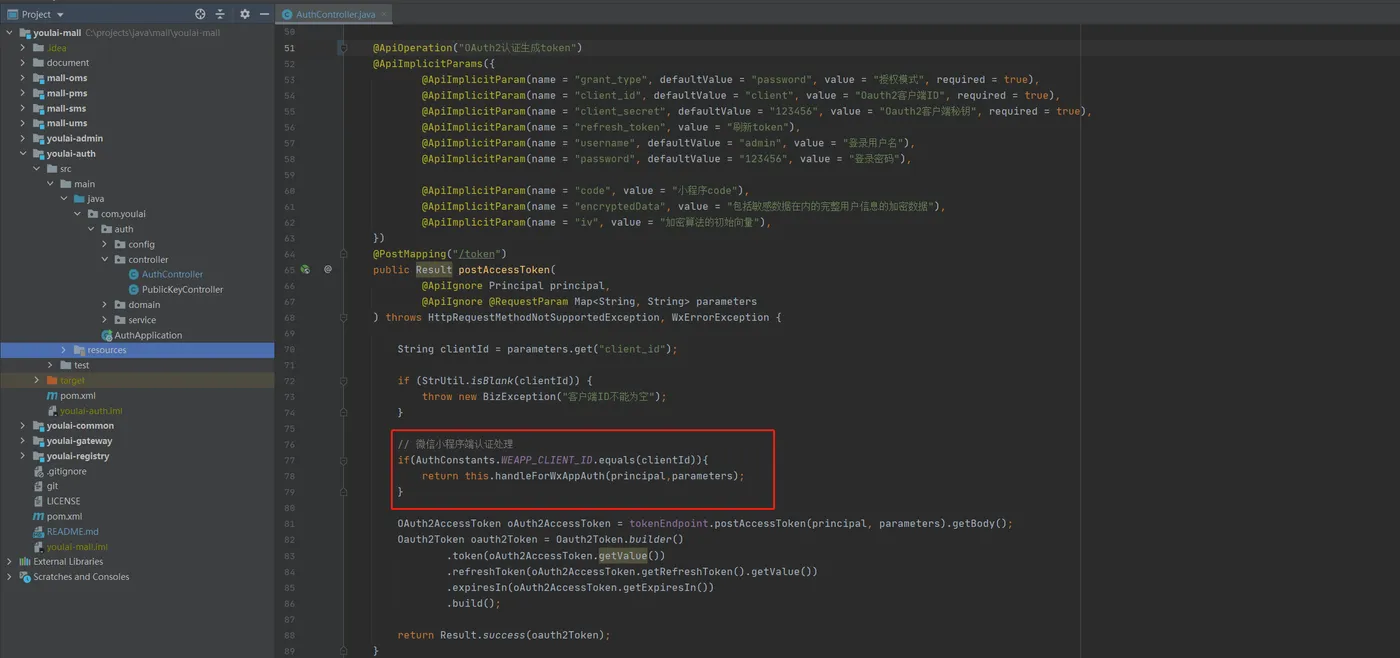Expand the service package arrow
The width and height of the screenshot is (1400, 658).
point(104,320)
